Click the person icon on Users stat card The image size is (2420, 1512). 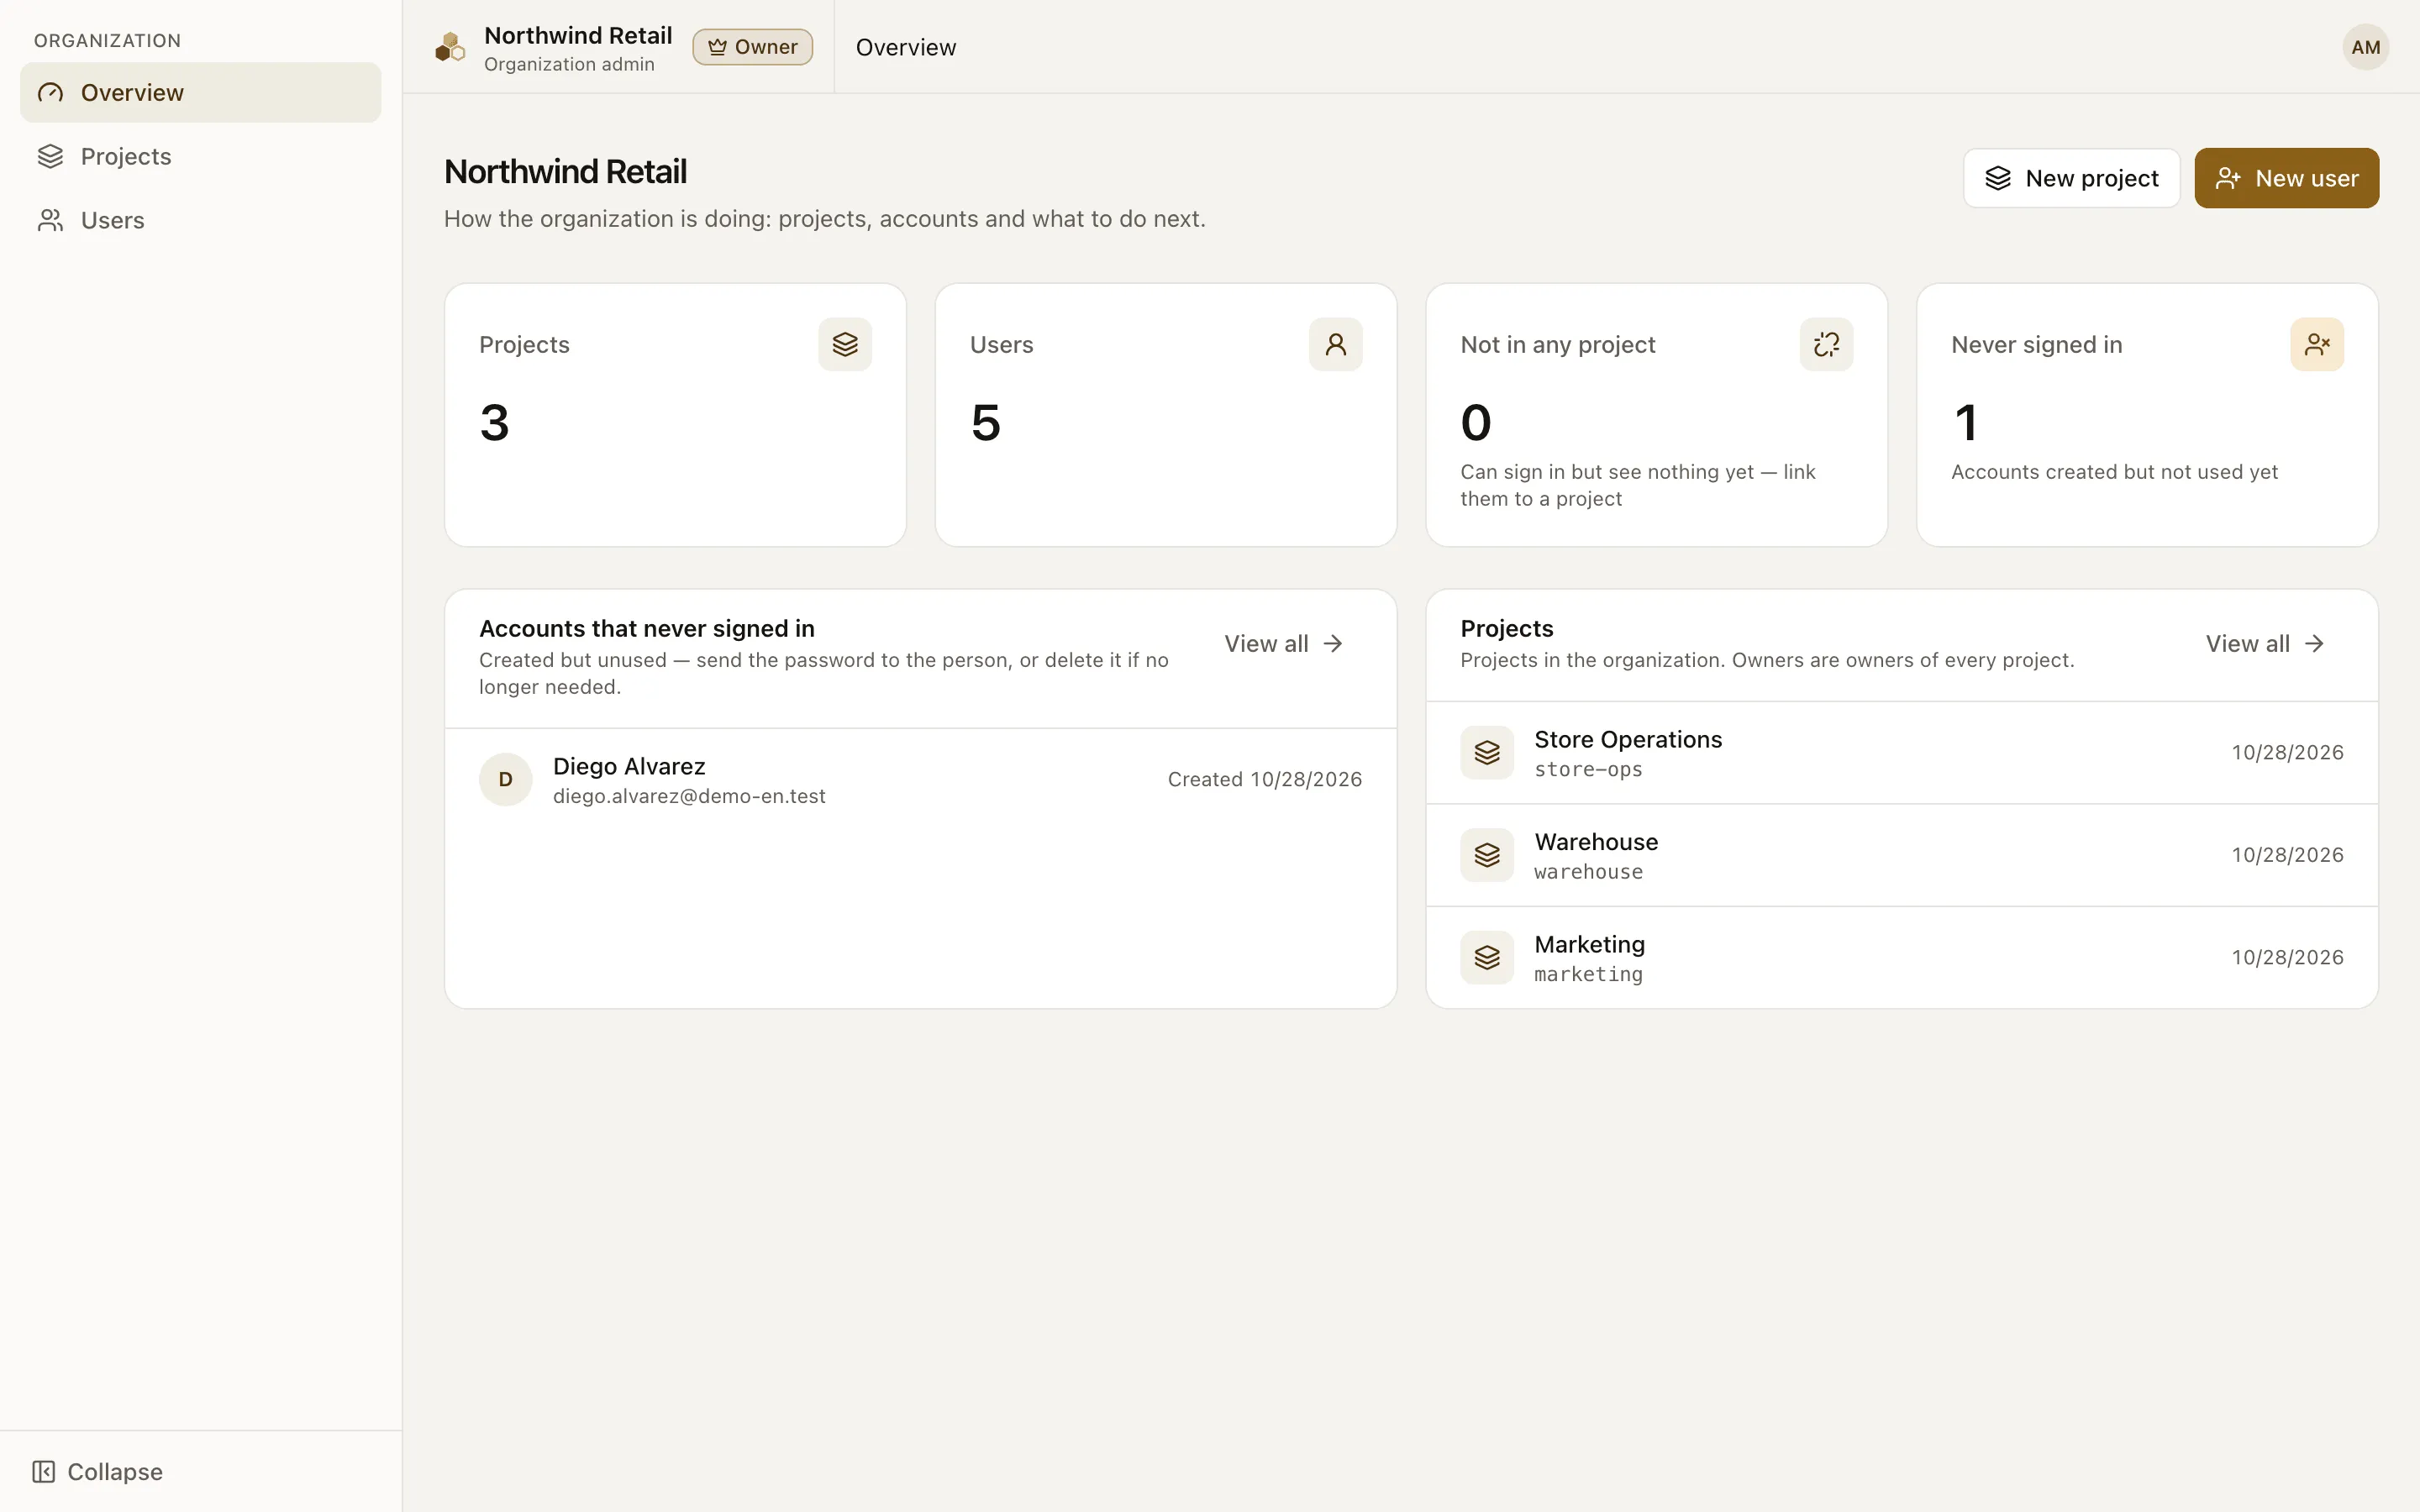coord(1336,344)
